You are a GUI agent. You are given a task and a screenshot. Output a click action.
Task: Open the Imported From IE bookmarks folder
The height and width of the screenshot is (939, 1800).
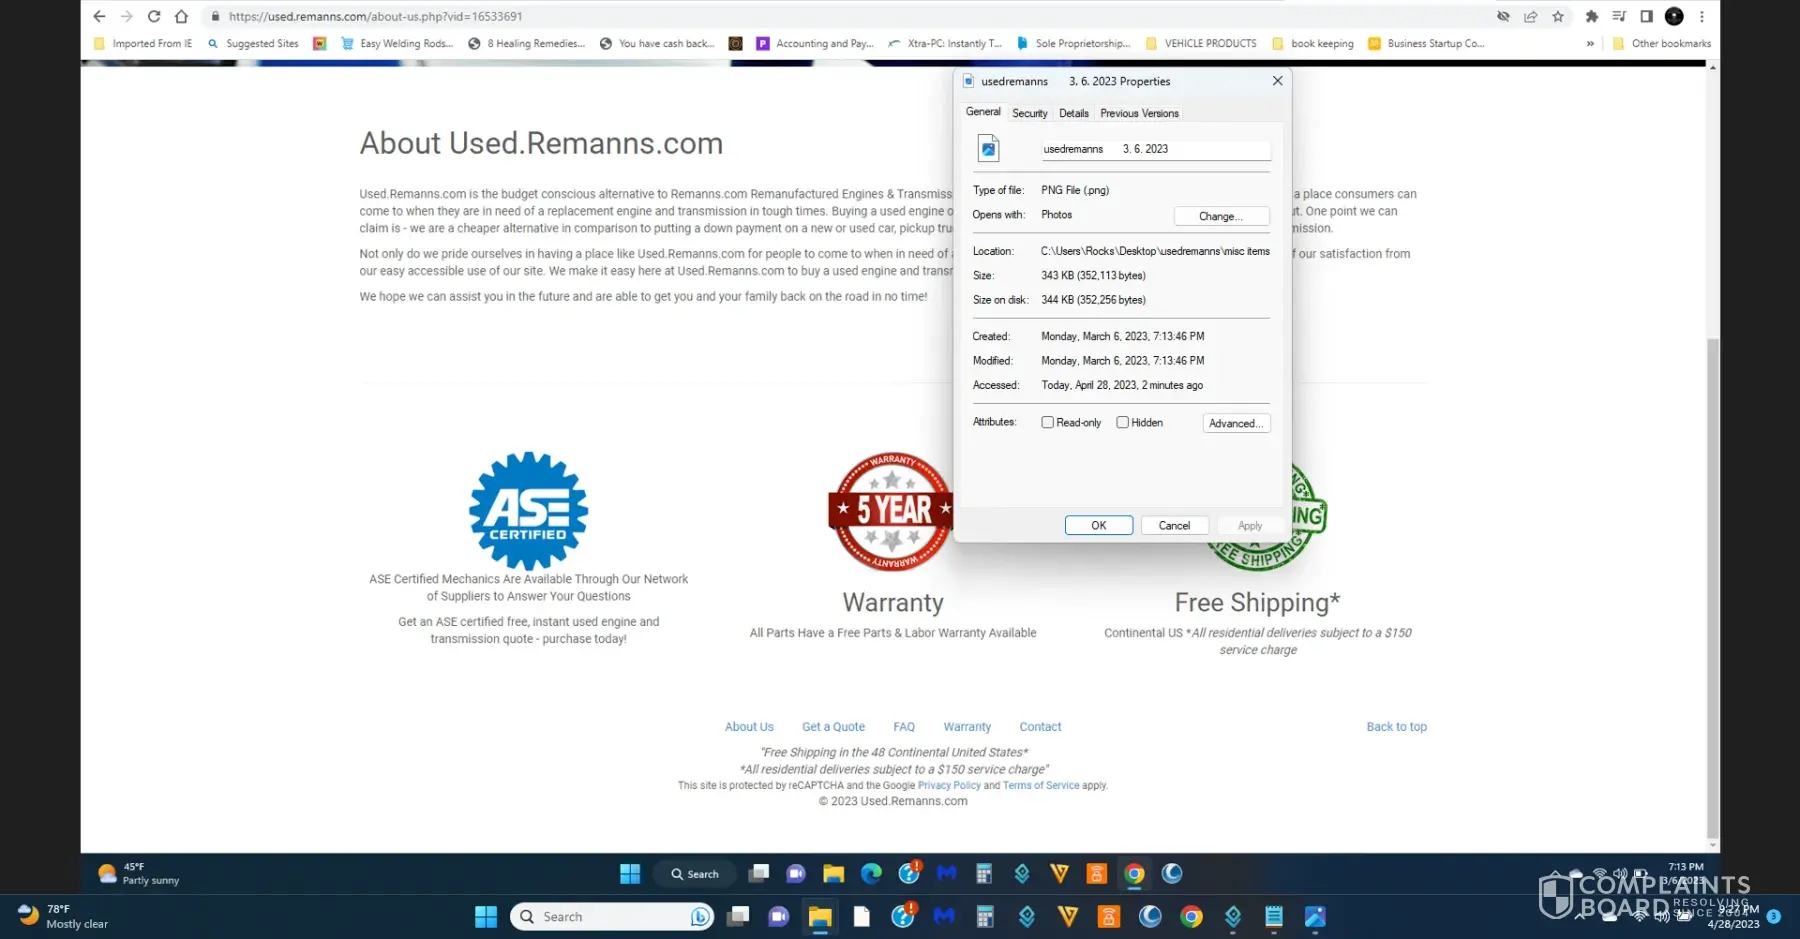[142, 43]
